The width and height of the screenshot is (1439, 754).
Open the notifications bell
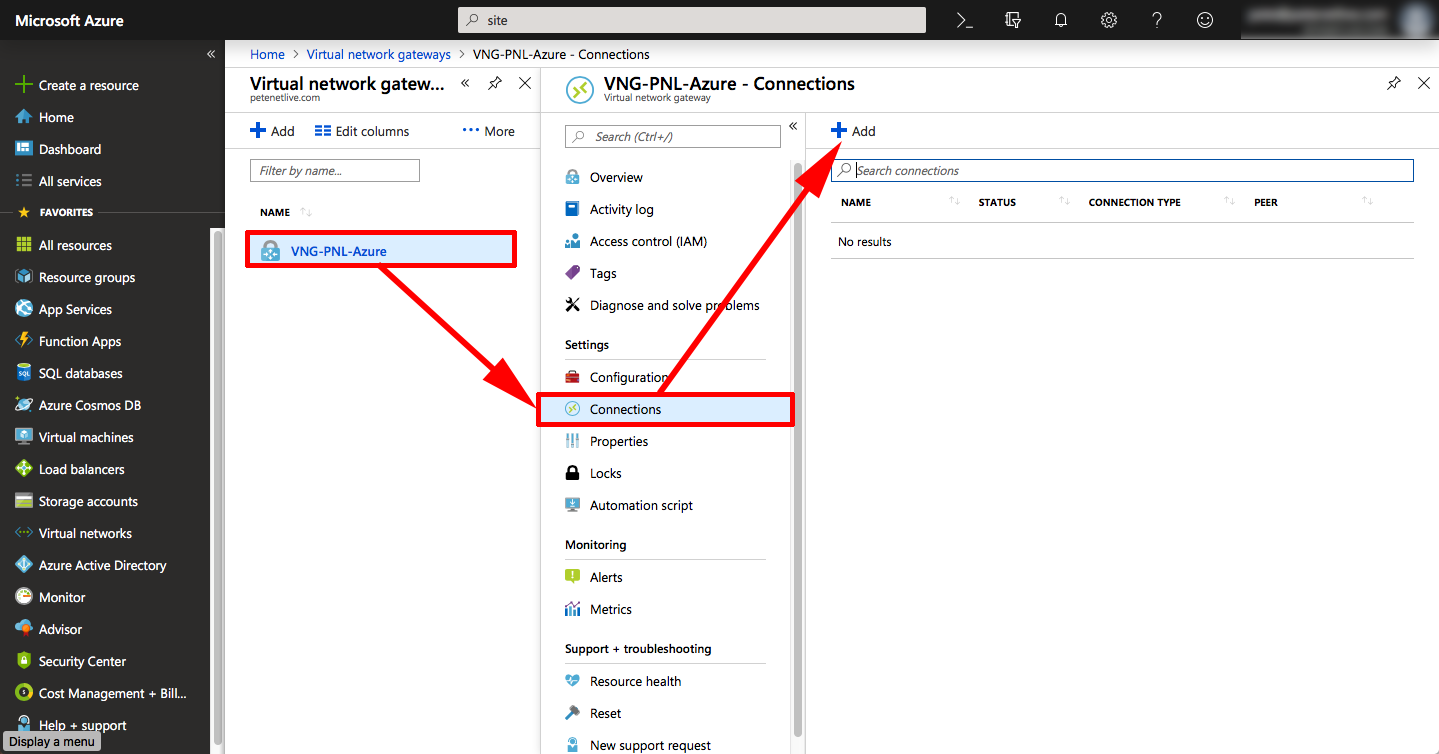(x=1061, y=20)
